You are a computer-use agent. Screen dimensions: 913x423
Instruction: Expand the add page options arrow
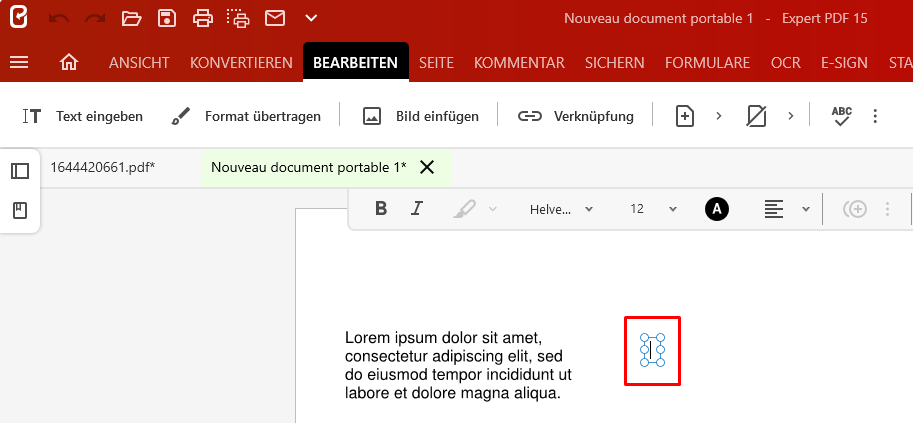(x=719, y=116)
